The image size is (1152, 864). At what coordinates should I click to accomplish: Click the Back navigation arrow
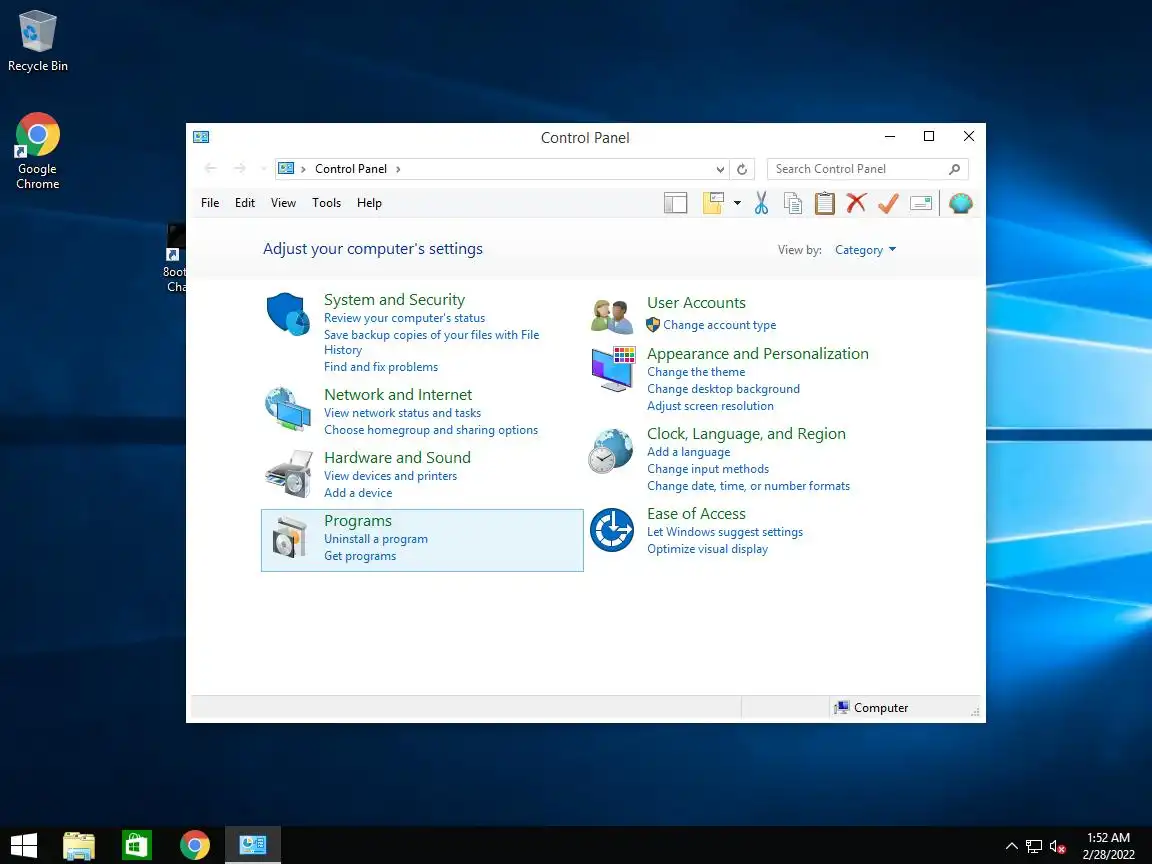(x=210, y=168)
